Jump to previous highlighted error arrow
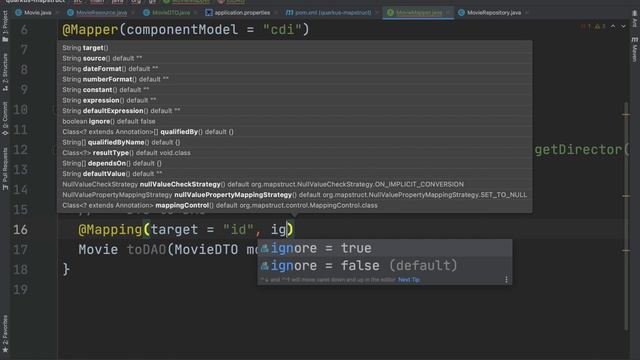The image size is (640, 360). pyautogui.click(x=613, y=27)
